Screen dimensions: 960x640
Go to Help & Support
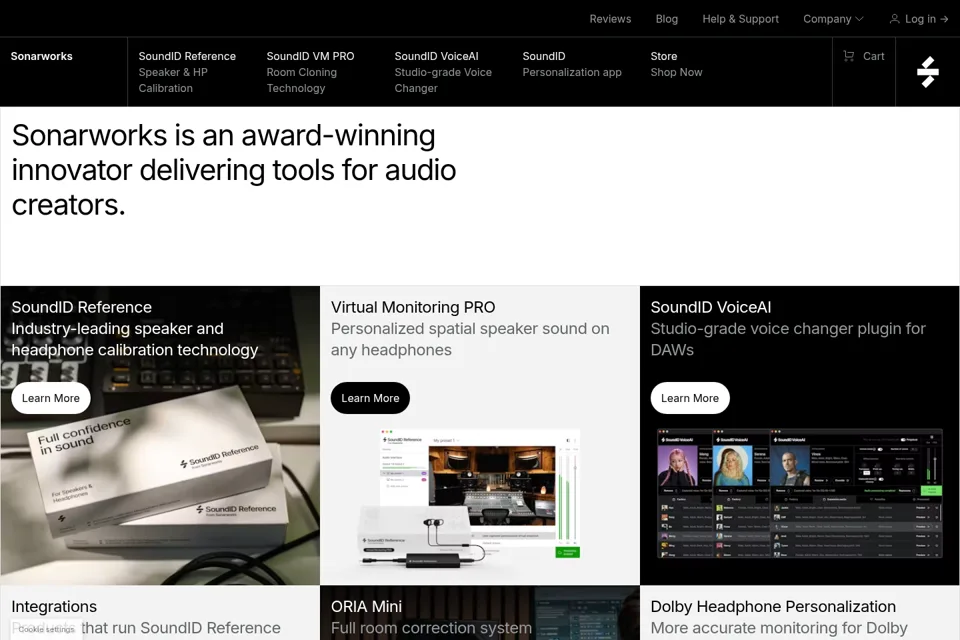740,19
